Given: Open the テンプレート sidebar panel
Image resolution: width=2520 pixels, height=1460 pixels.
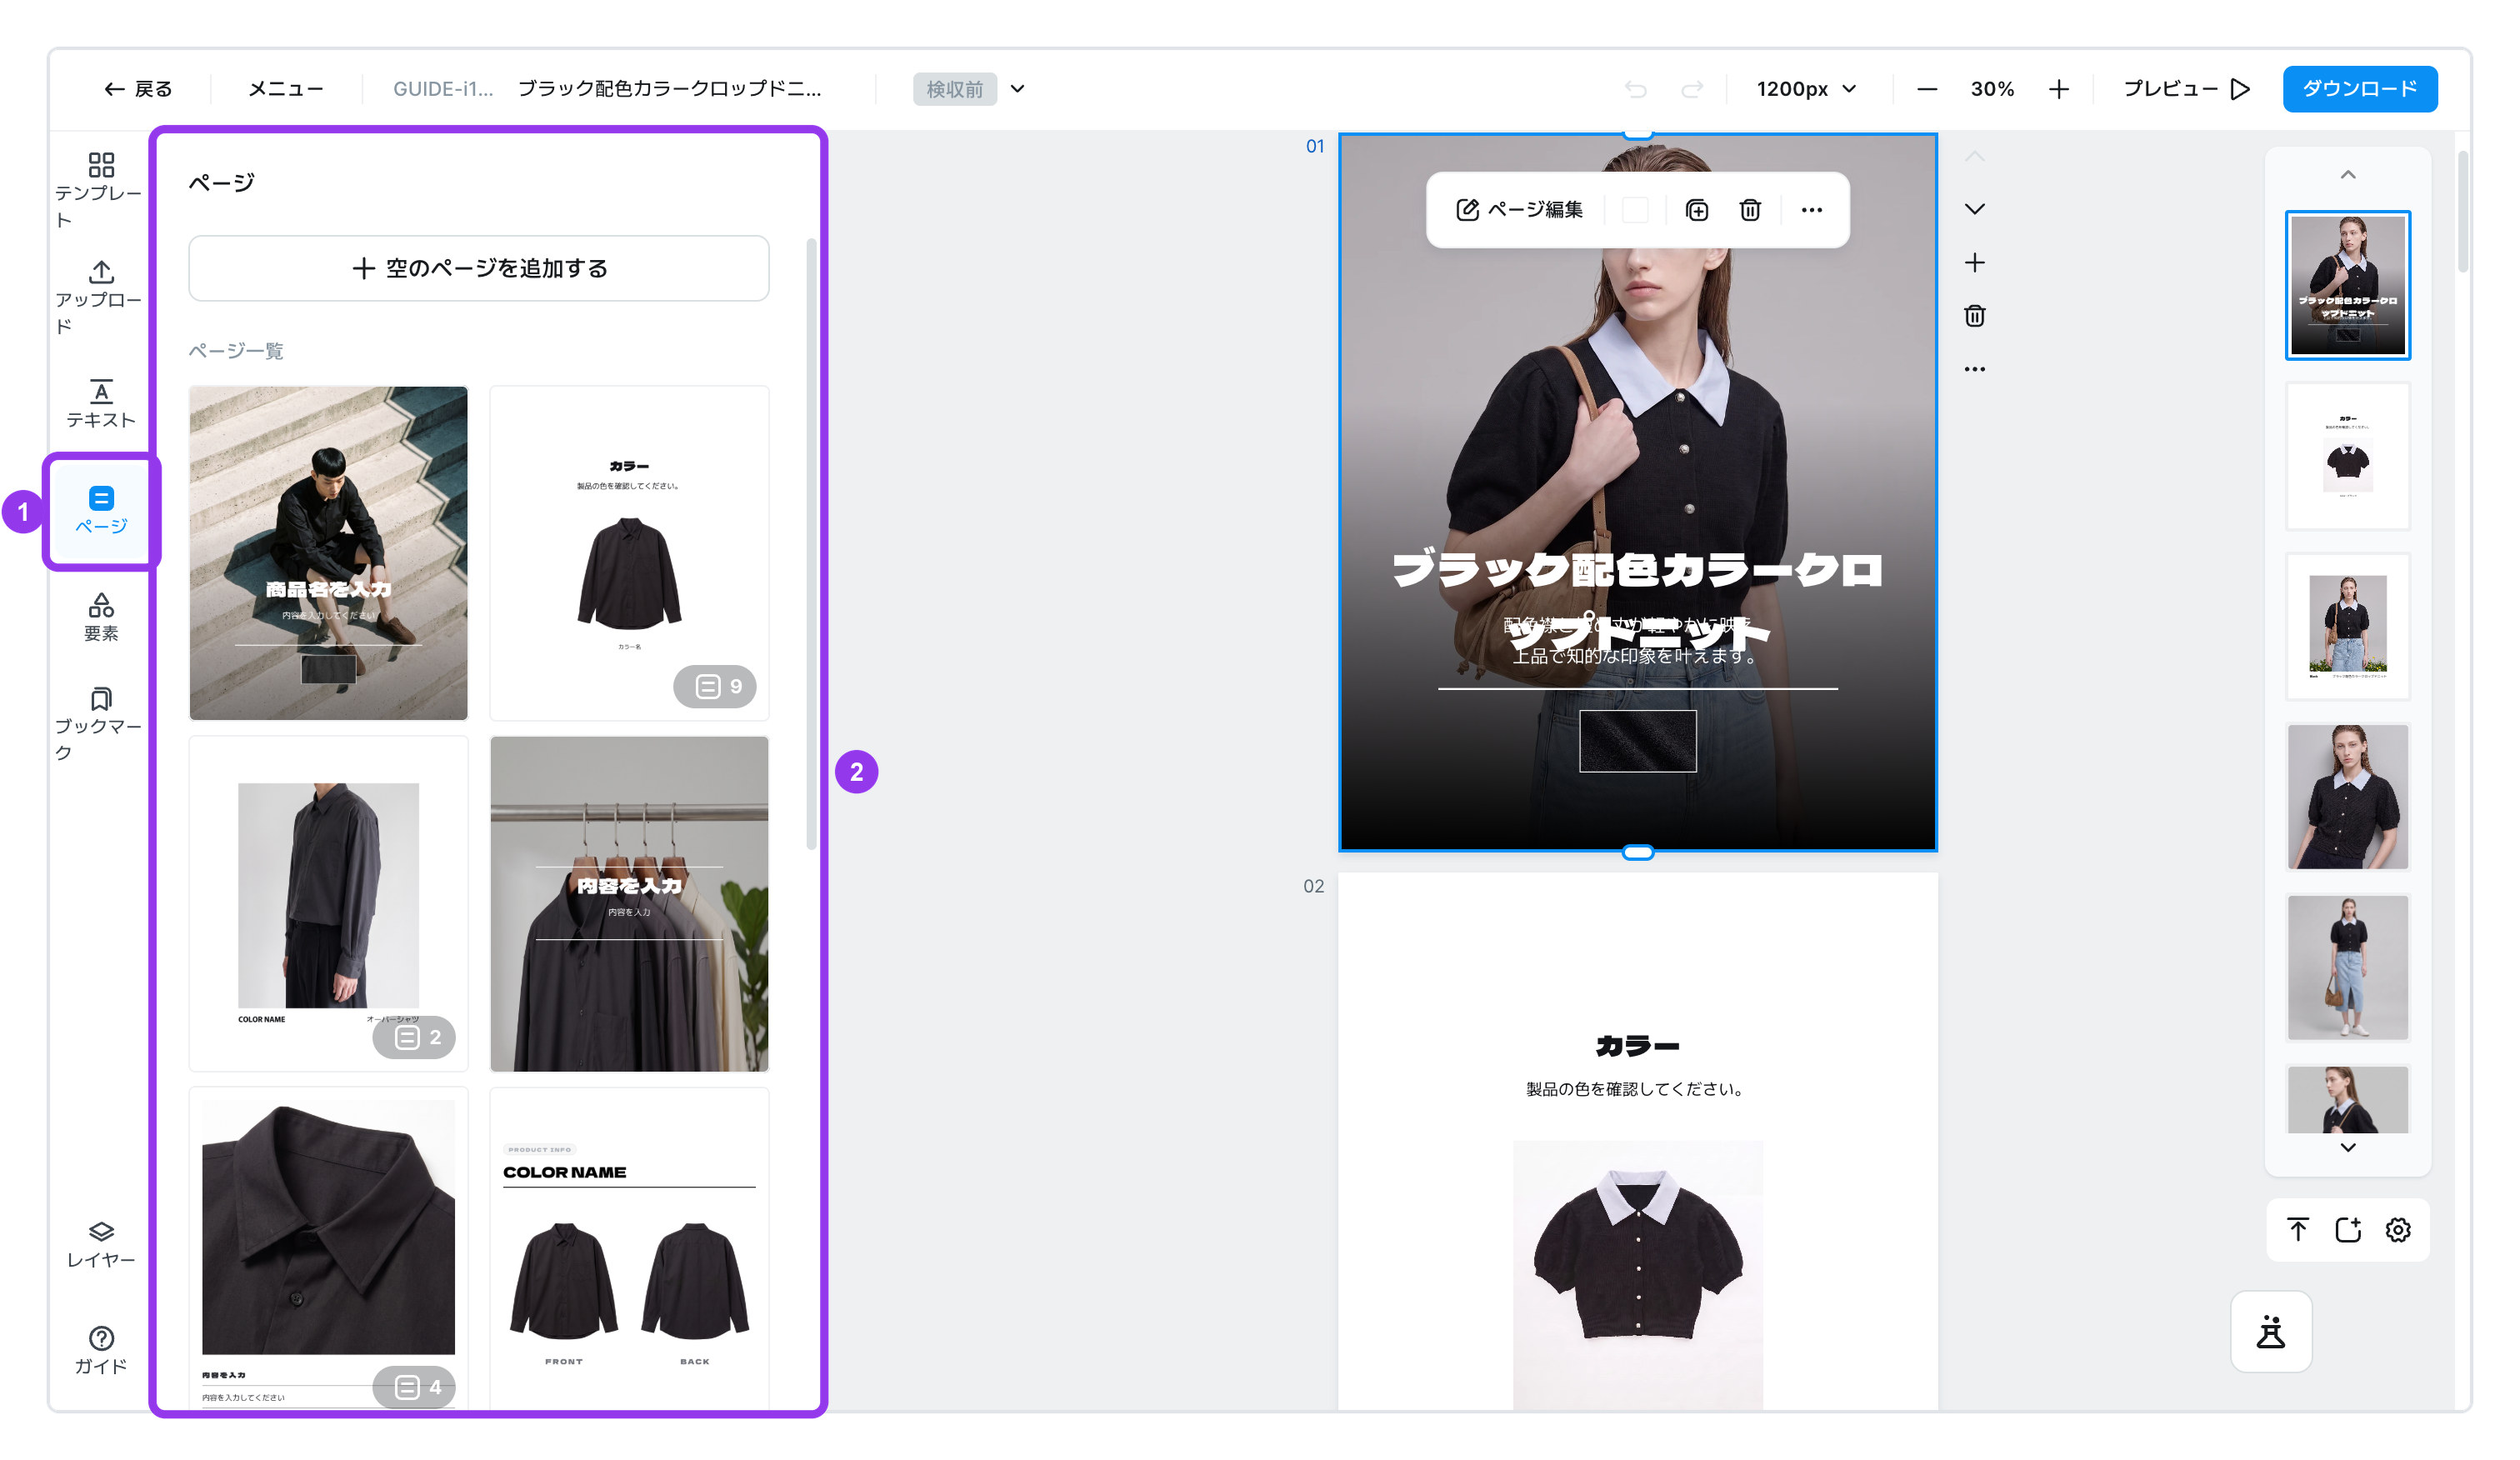Looking at the screenshot, I should tap(100, 190).
